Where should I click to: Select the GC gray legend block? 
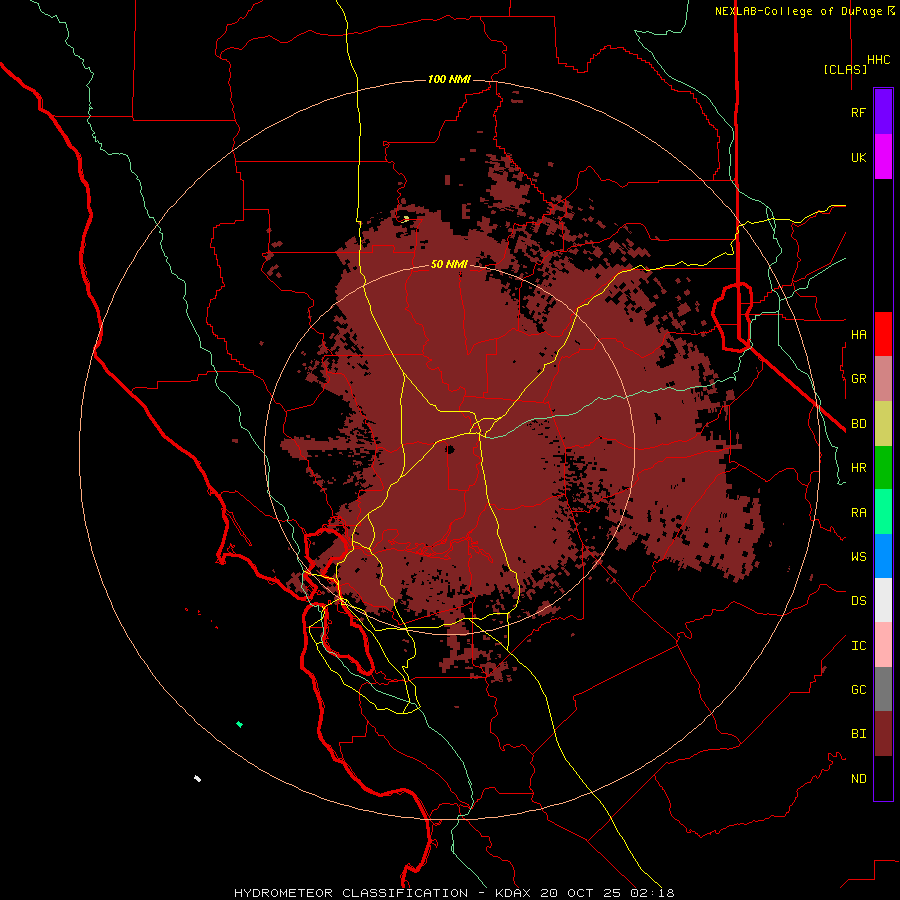coord(883,689)
